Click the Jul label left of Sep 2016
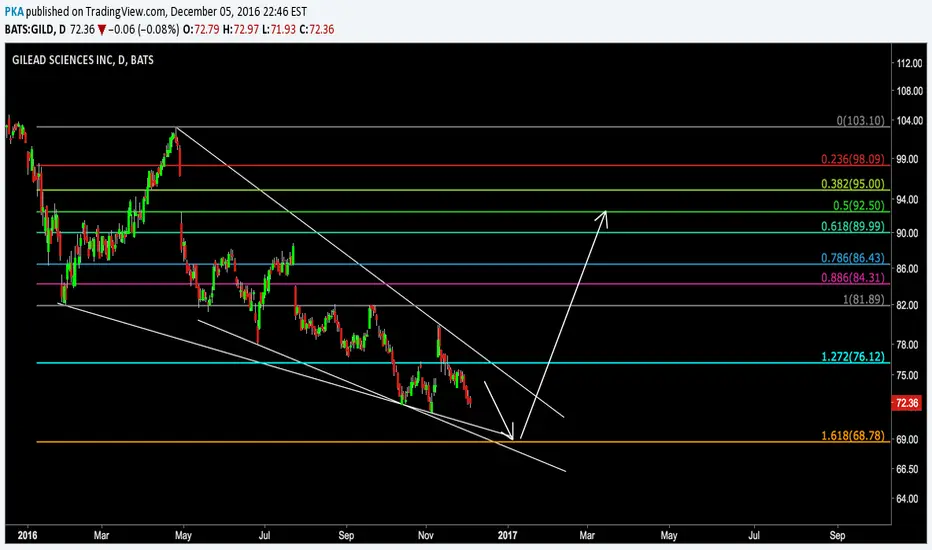Image resolution: width=932 pixels, height=550 pixels. point(265,535)
